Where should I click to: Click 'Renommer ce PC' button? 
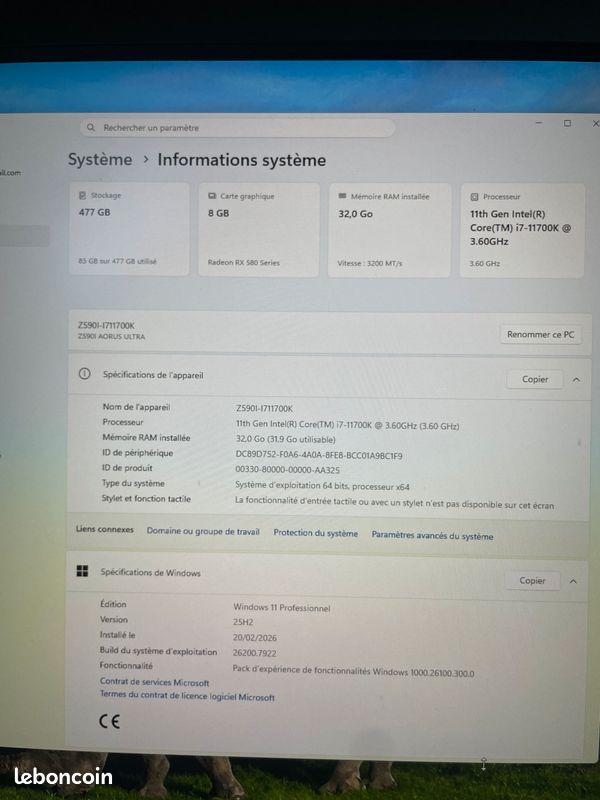540,335
